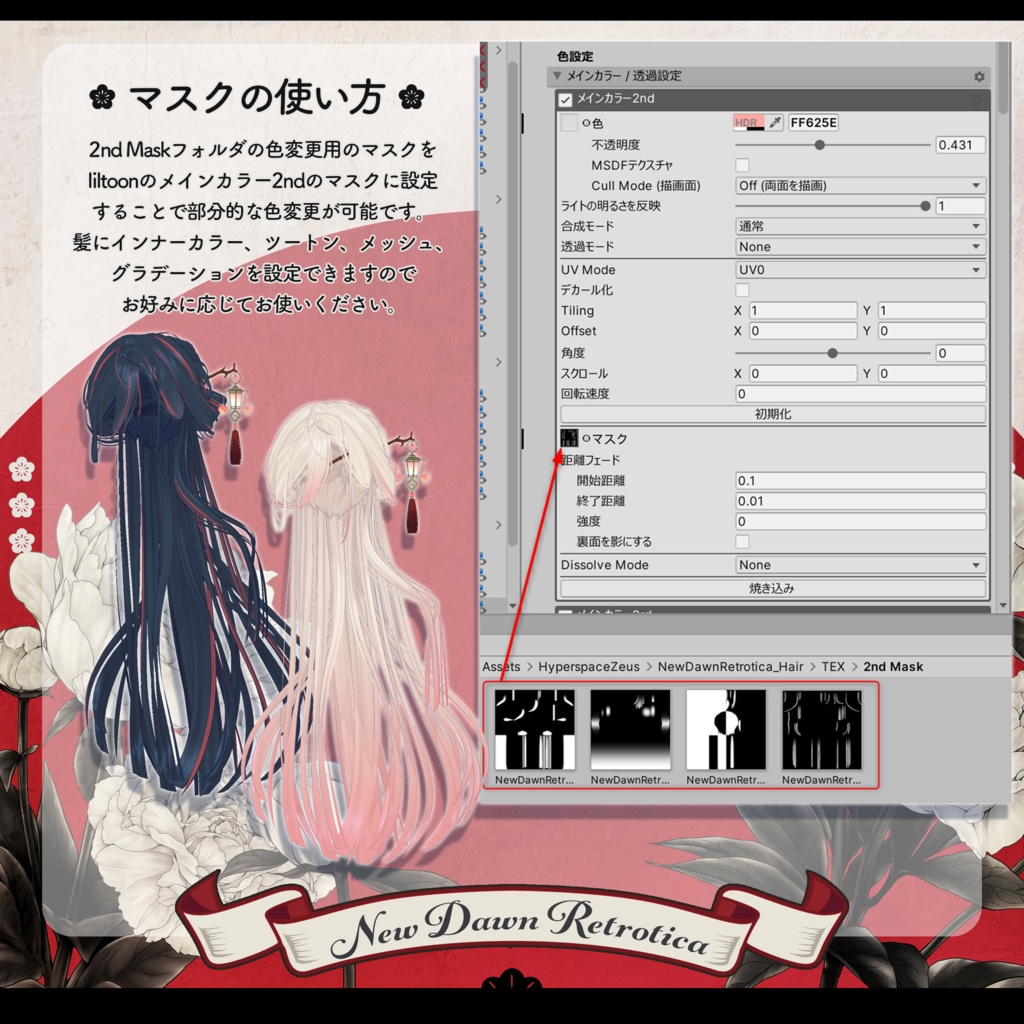1024x1024 pixels.
Task: Open the eyedropper next to the HDR color
Action: click(x=774, y=121)
